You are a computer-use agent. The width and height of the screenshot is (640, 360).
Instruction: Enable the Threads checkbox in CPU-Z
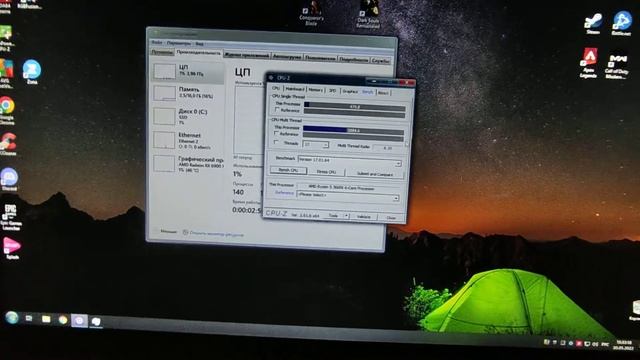pyautogui.click(x=276, y=143)
